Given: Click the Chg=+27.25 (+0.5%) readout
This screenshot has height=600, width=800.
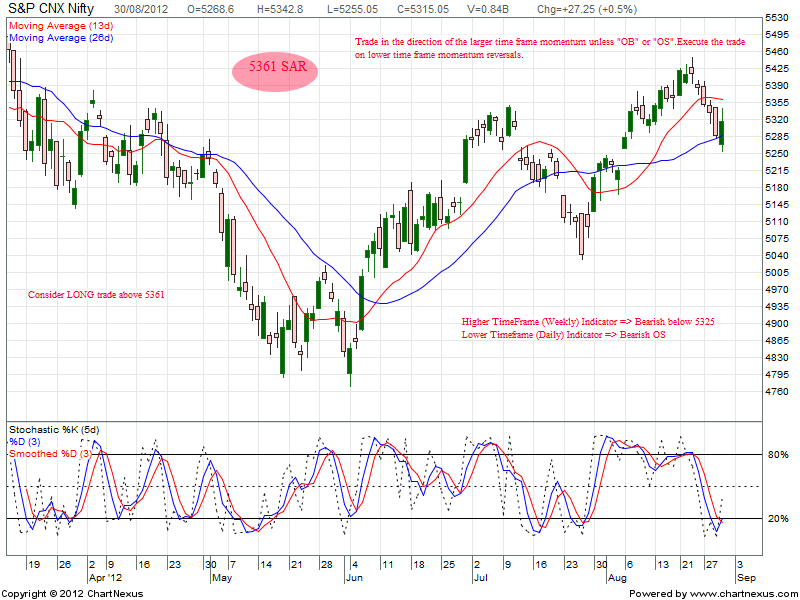Looking at the screenshot, I should click(x=587, y=9).
